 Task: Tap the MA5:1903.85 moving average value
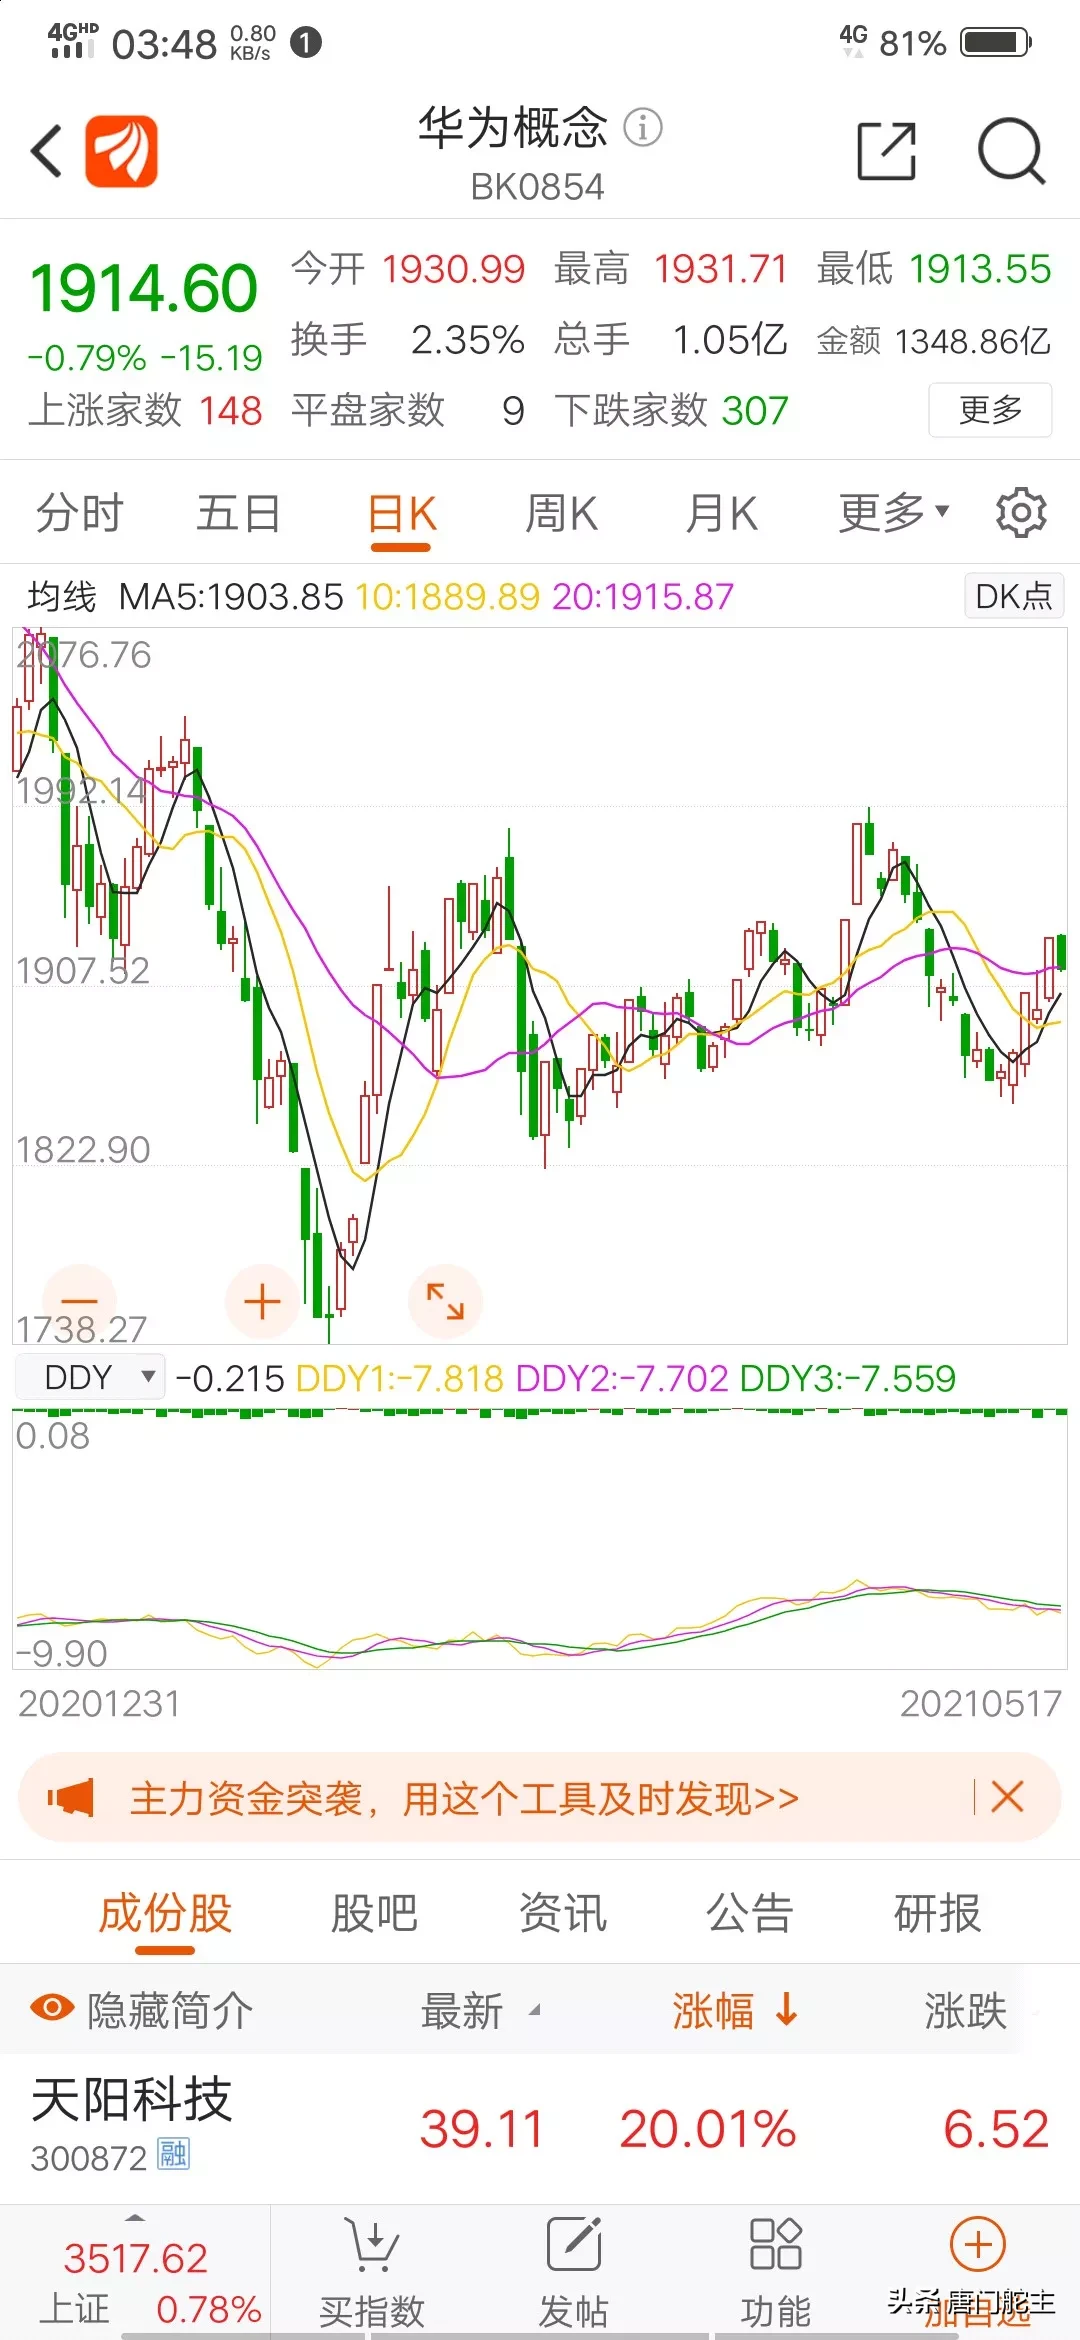231,597
